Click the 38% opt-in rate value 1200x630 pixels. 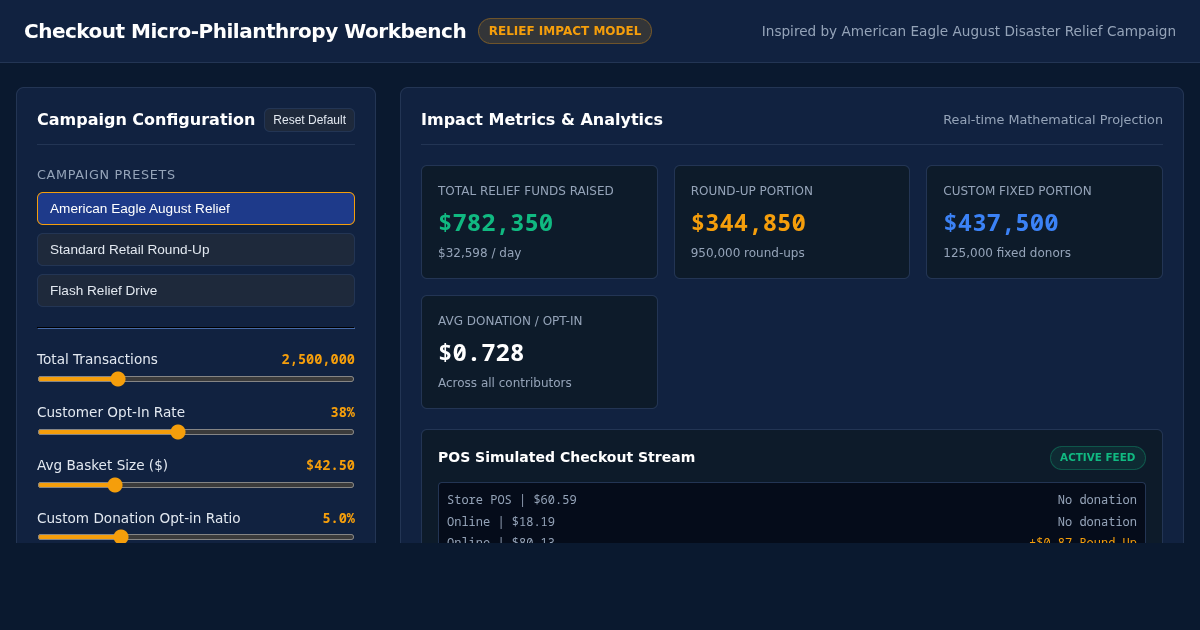pos(343,412)
